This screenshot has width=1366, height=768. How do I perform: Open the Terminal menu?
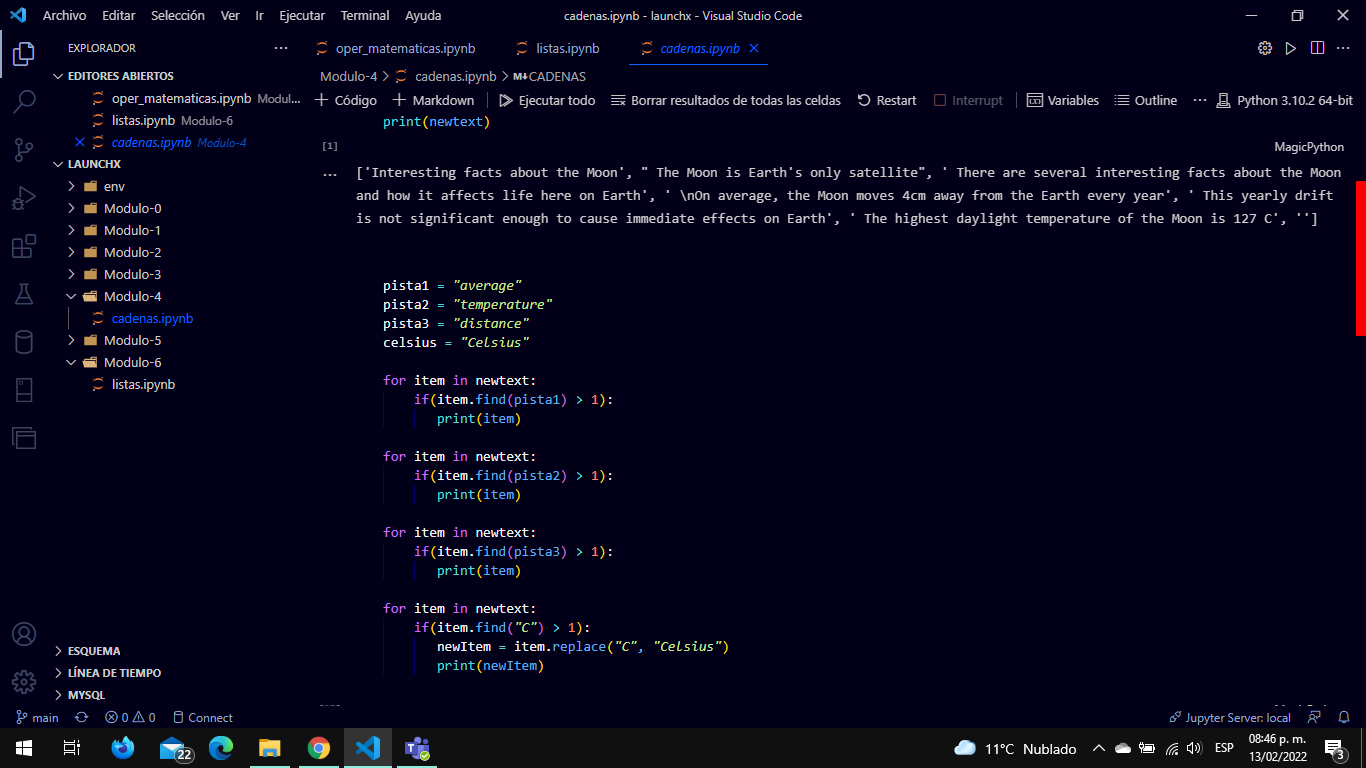[x=365, y=15]
